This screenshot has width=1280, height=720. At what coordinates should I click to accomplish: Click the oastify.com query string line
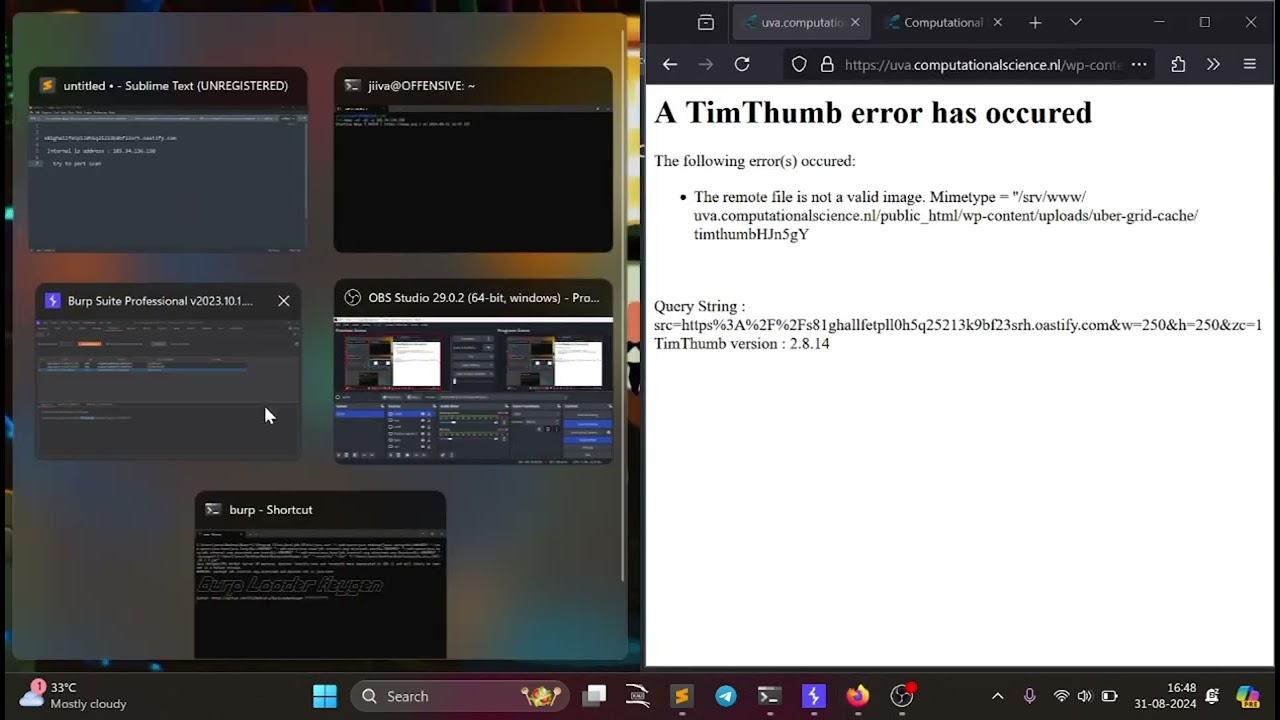coord(958,325)
